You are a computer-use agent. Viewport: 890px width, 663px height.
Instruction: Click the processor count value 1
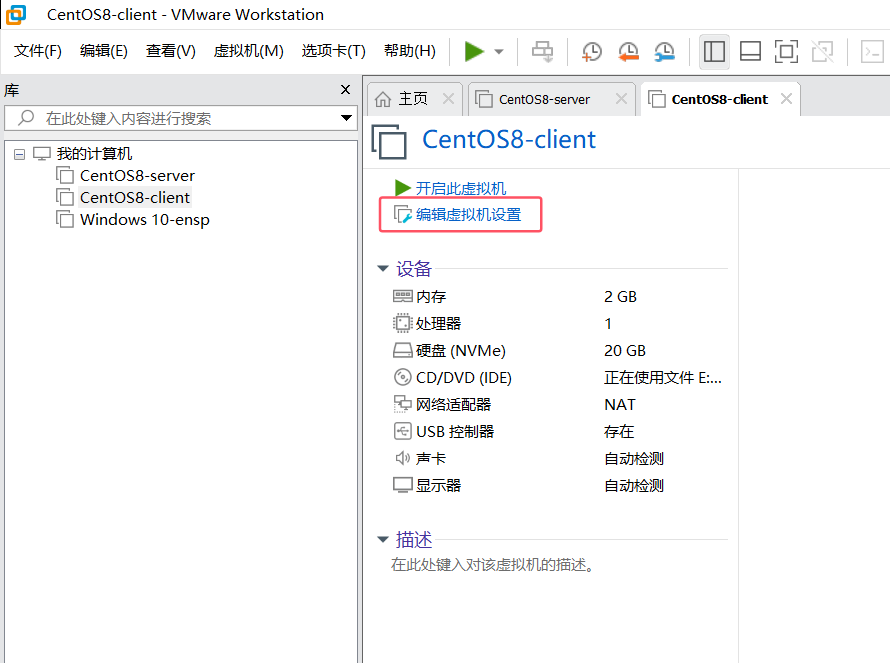point(608,324)
